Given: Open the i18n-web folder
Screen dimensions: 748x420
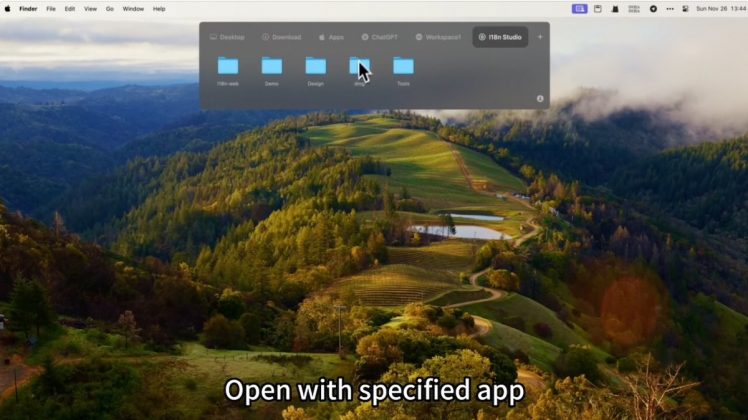Looking at the screenshot, I should 228,66.
